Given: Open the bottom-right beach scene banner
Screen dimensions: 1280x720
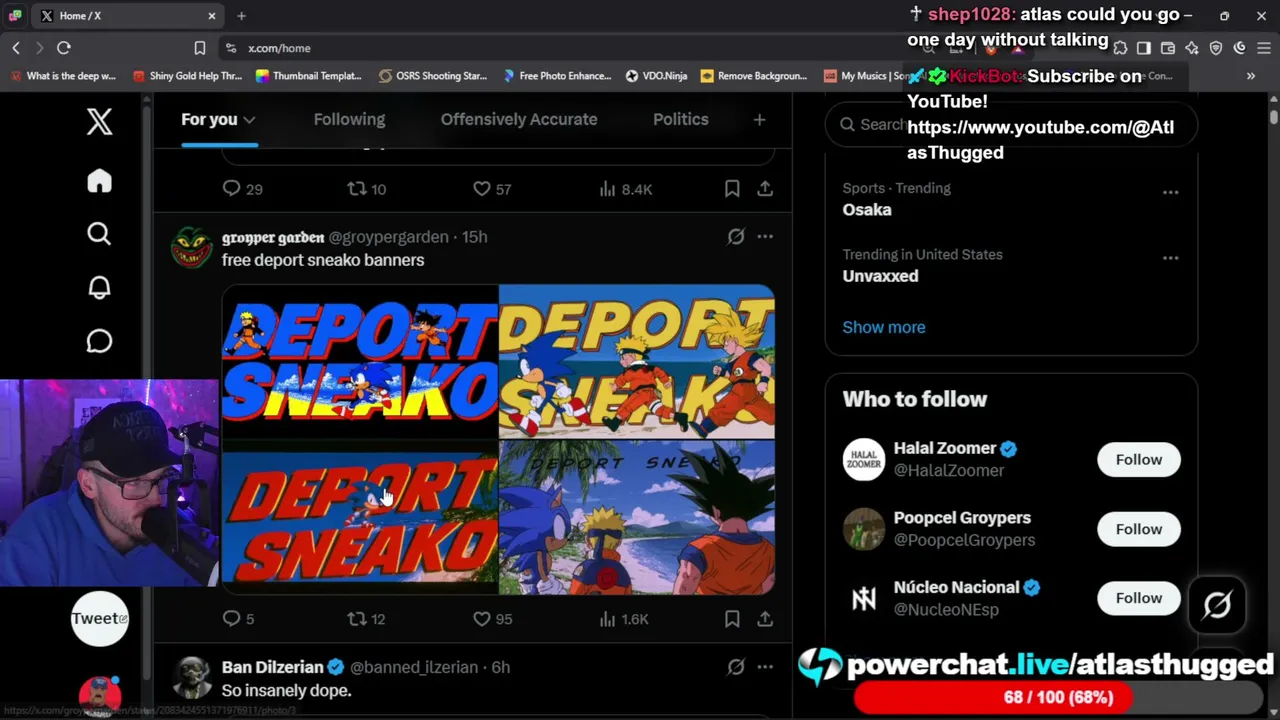Looking at the screenshot, I should pos(637,518).
